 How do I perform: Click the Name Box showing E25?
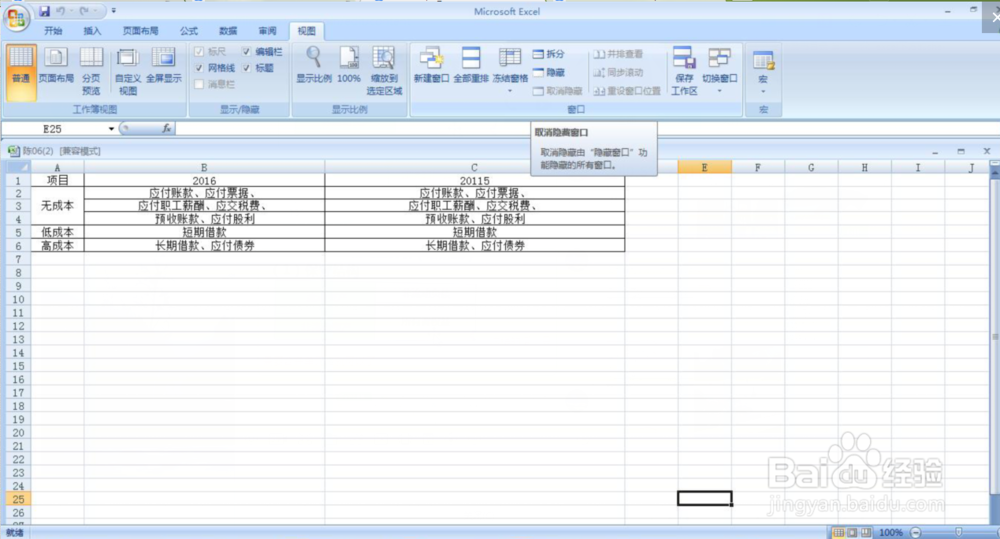pyautogui.click(x=53, y=129)
